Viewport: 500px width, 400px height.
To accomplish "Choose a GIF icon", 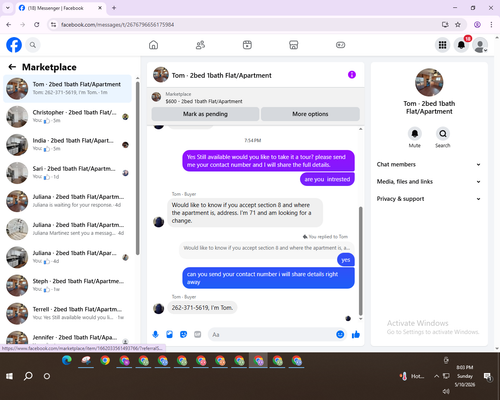I will point(198,334).
